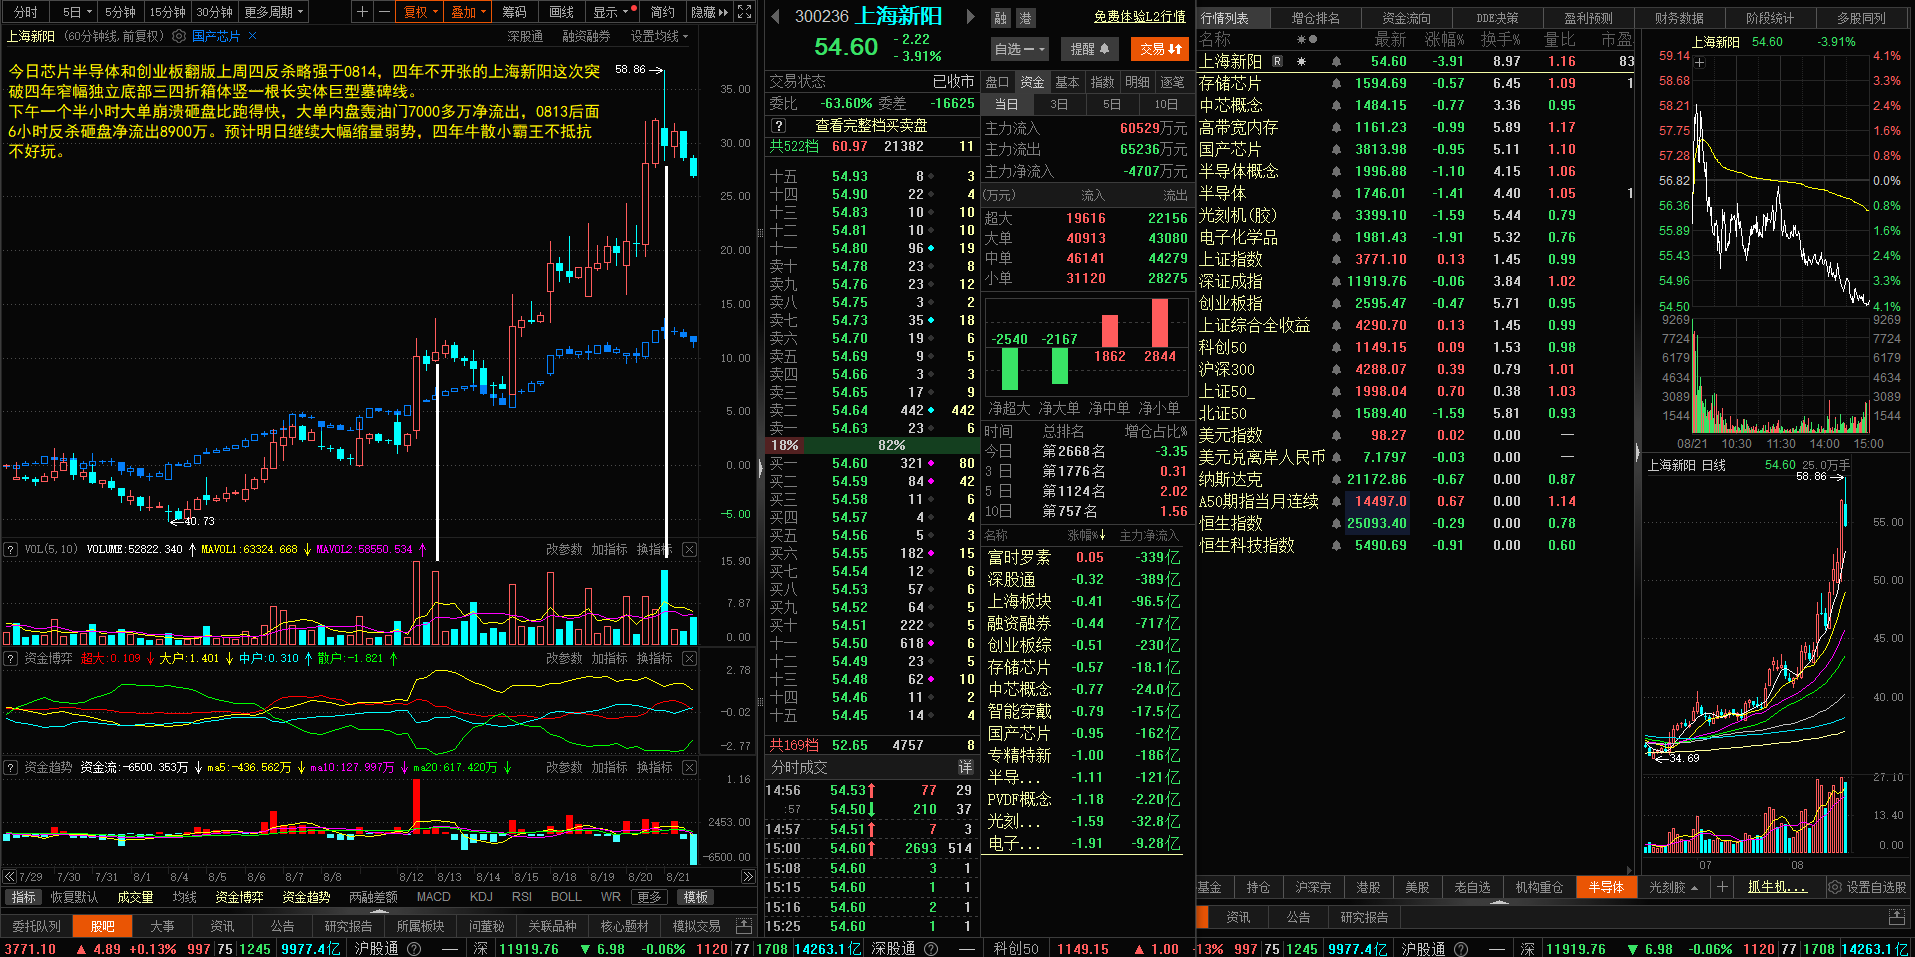This screenshot has height=957, width=1915.
Task: Open help icon for 资金博弈 indicator
Action: click(10, 658)
